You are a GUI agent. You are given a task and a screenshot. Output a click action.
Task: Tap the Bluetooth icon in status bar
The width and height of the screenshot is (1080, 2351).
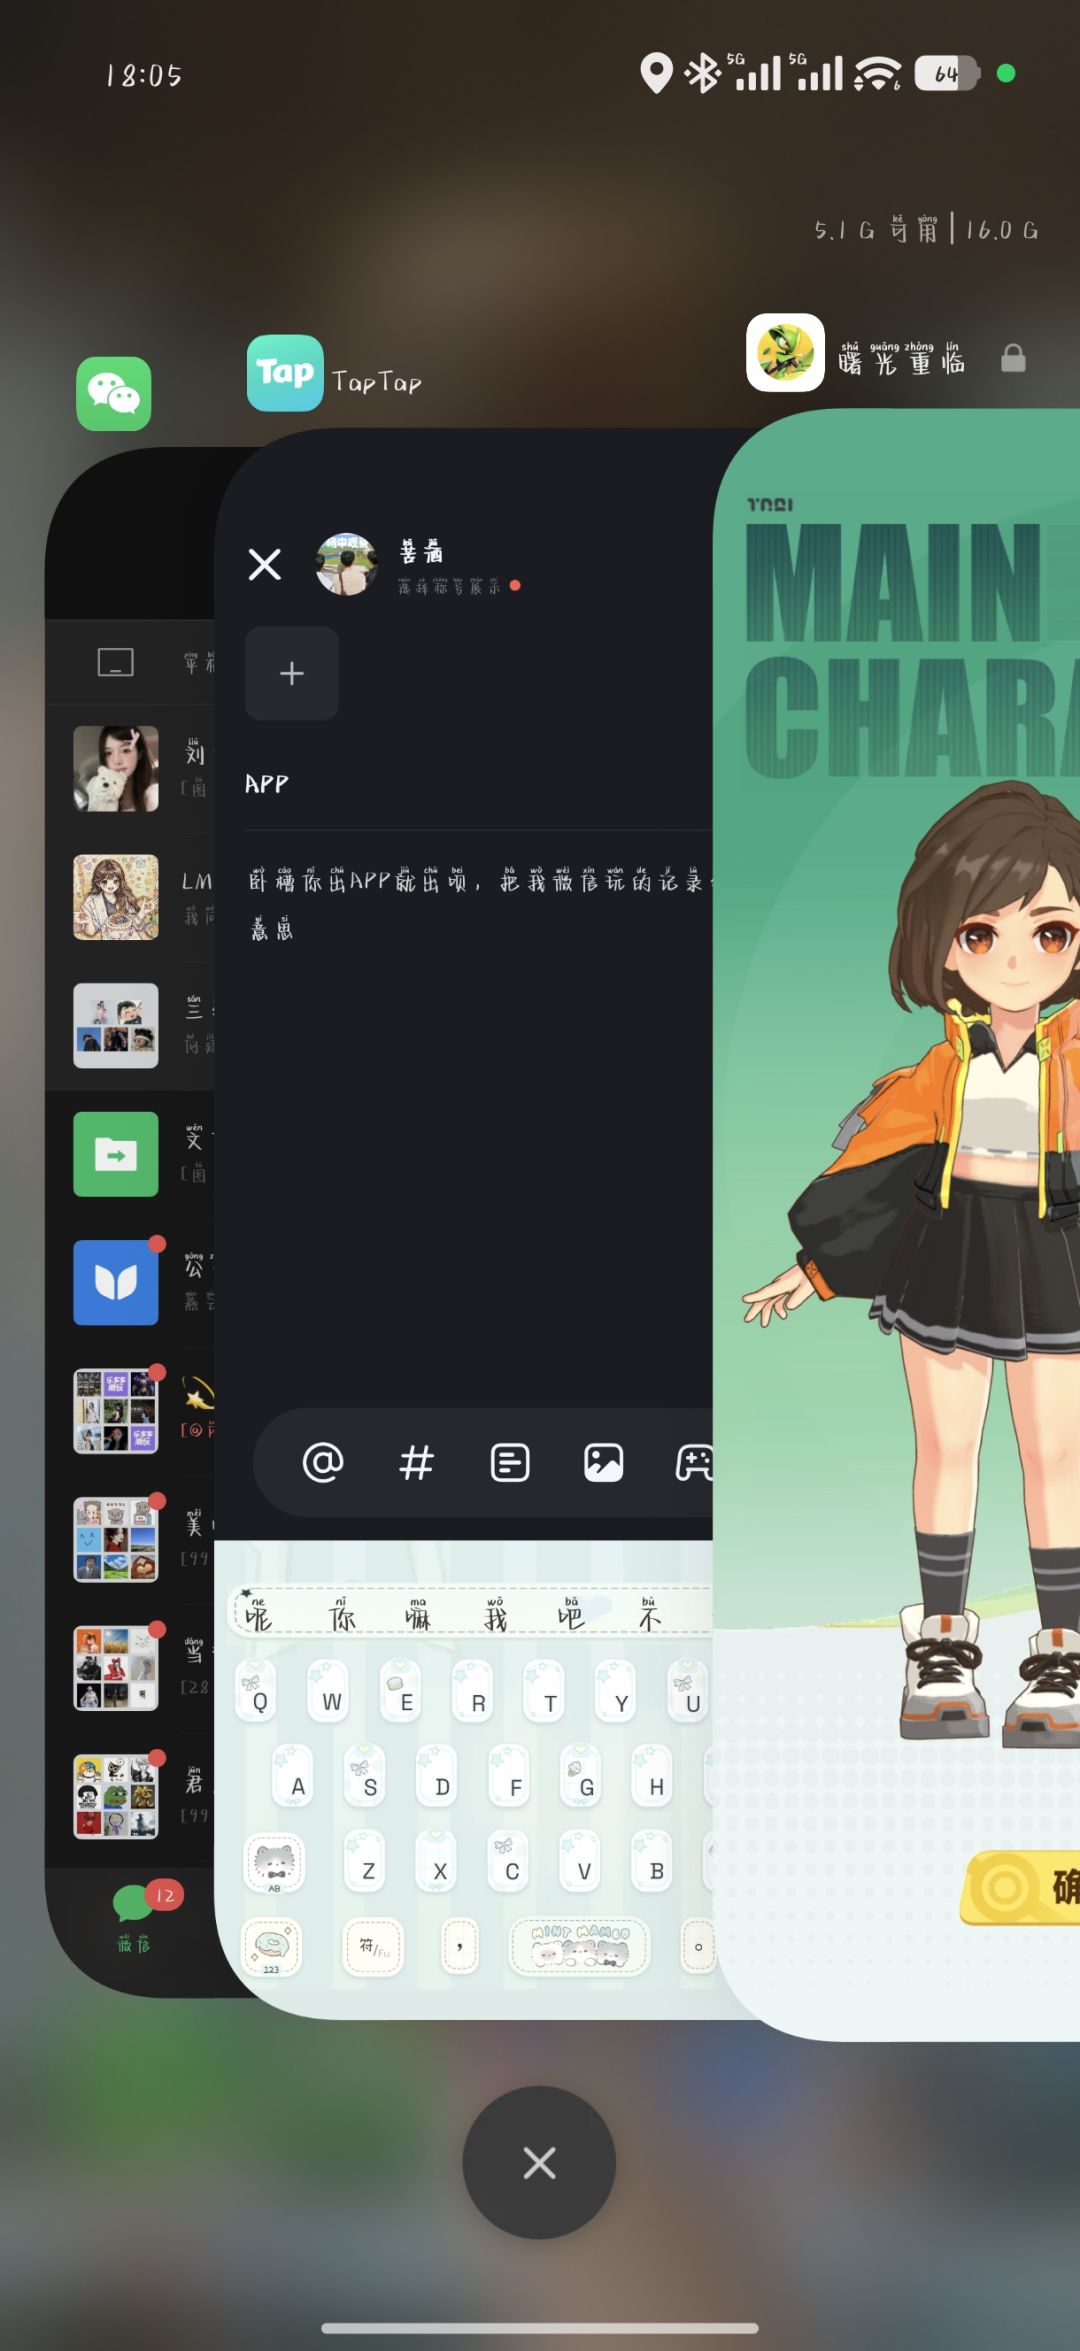click(702, 73)
